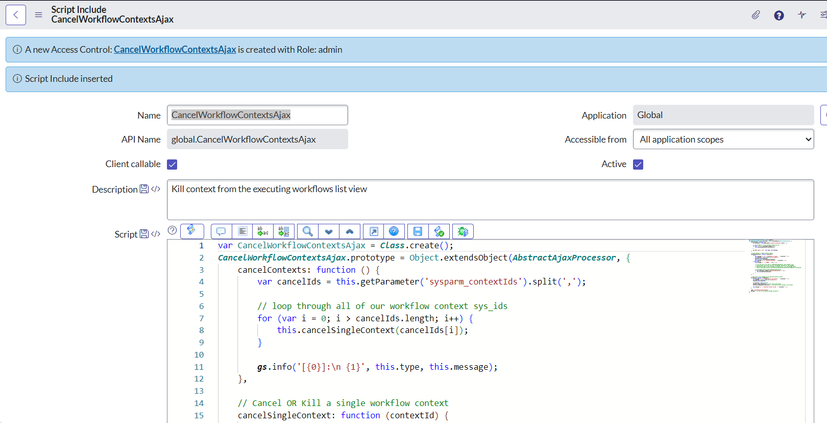Click the syntax check icon with green mark
The height and width of the screenshot is (423, 827).
pyautogui.click(x=439, y=231)
